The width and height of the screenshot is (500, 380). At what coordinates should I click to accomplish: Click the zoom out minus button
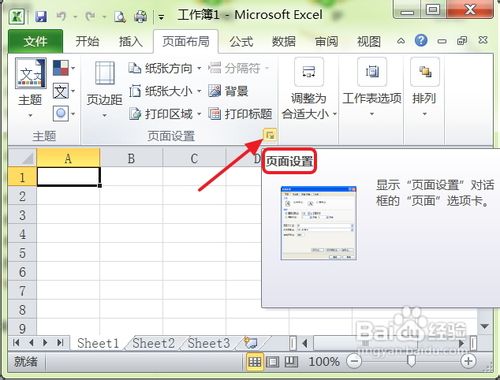(x=354, y=361)
